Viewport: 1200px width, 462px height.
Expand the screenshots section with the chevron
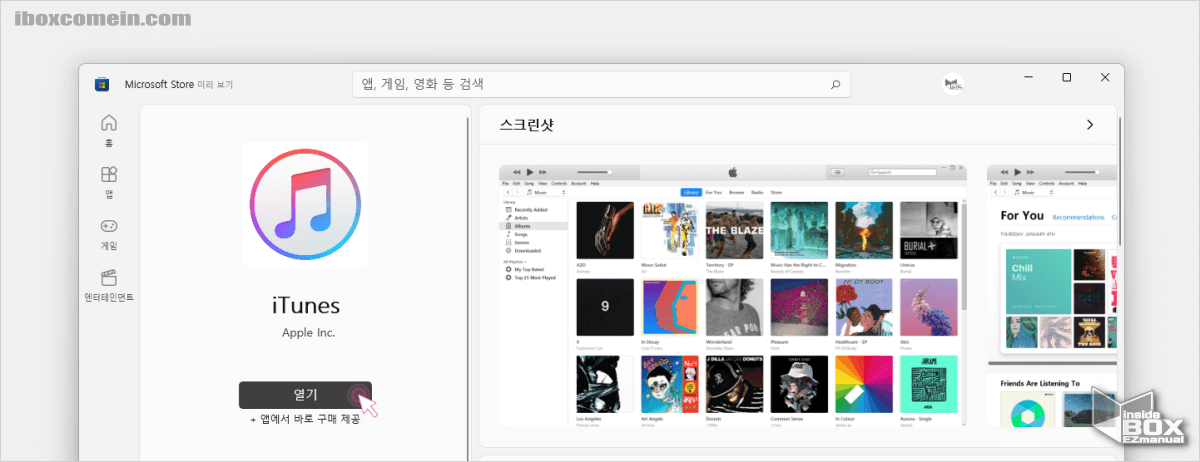point(1090,125)
